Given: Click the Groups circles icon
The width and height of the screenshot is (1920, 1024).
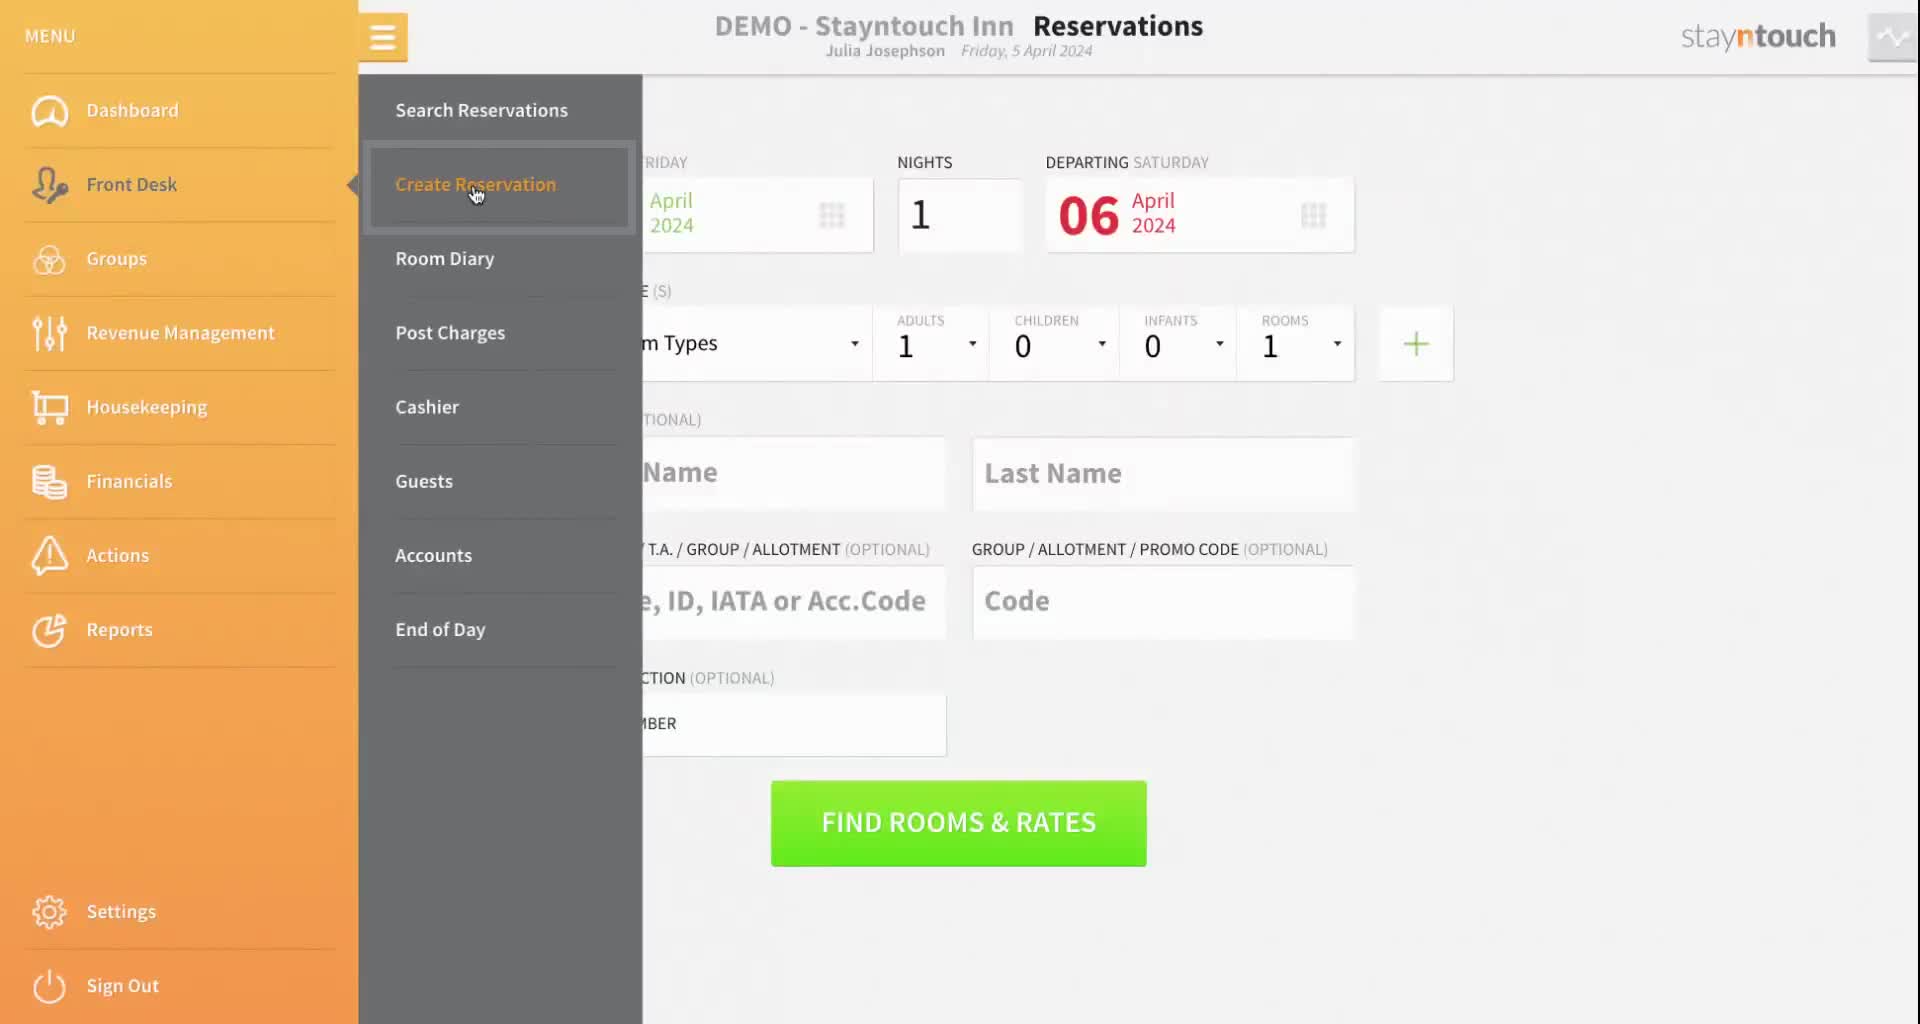Looking at the screenshot, I should [x=49, y=259].
